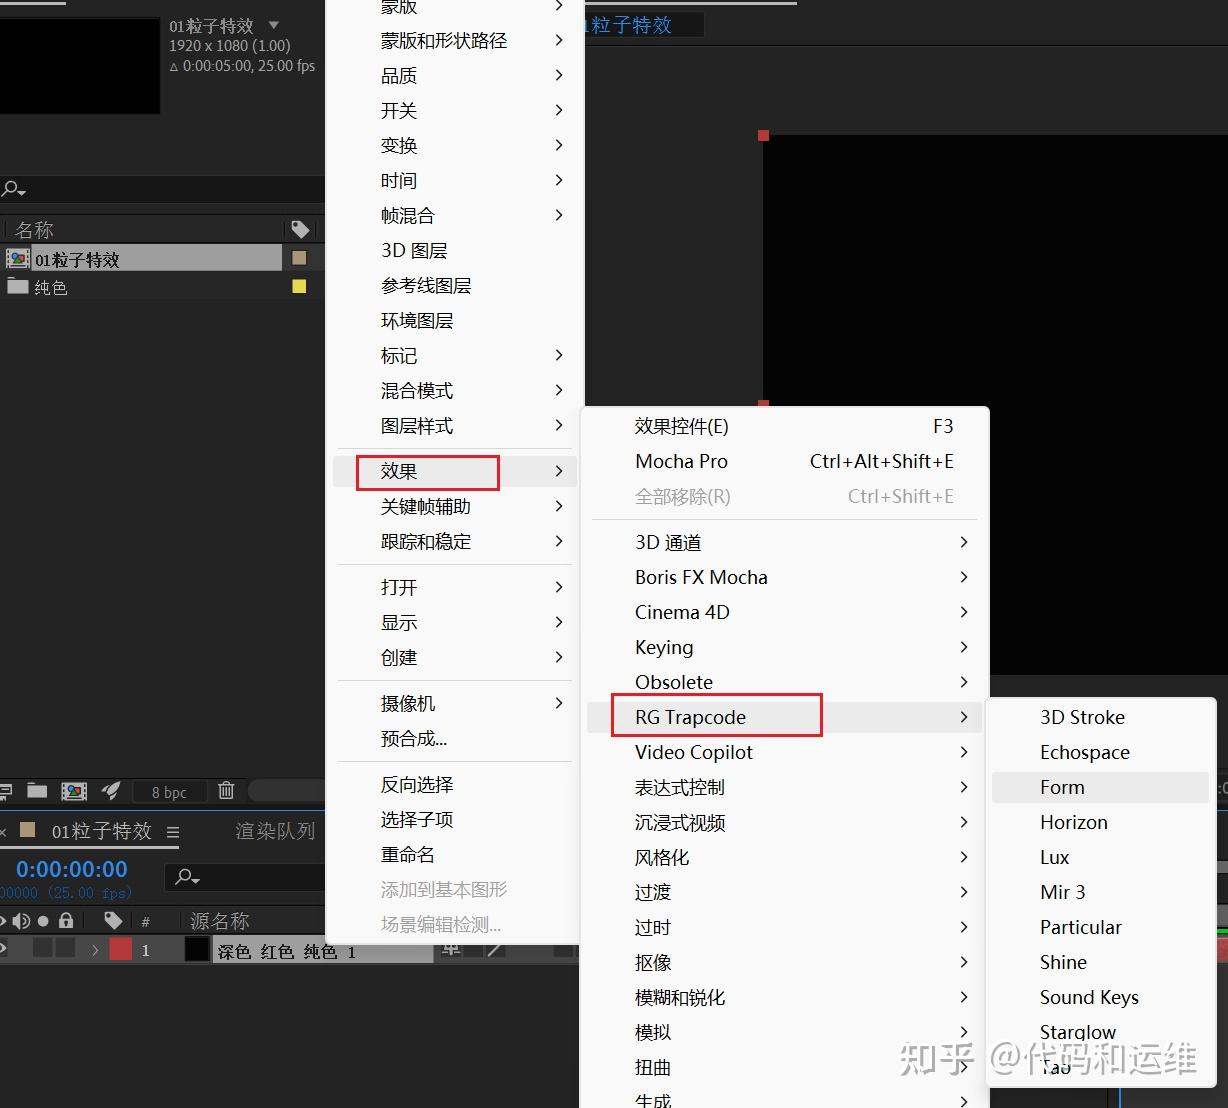Click the 01粒子特效 composition thumbnail icon
This screenshot has height=1108, width=1228.
pos(18,258)
